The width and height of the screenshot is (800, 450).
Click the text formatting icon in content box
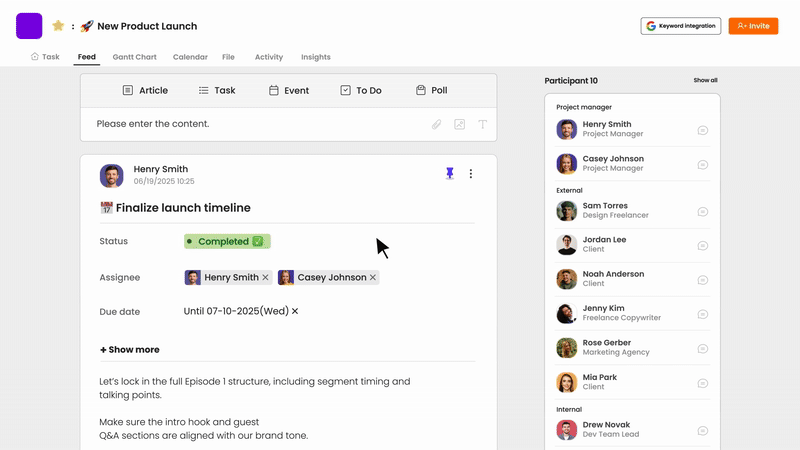coord(482,125)
